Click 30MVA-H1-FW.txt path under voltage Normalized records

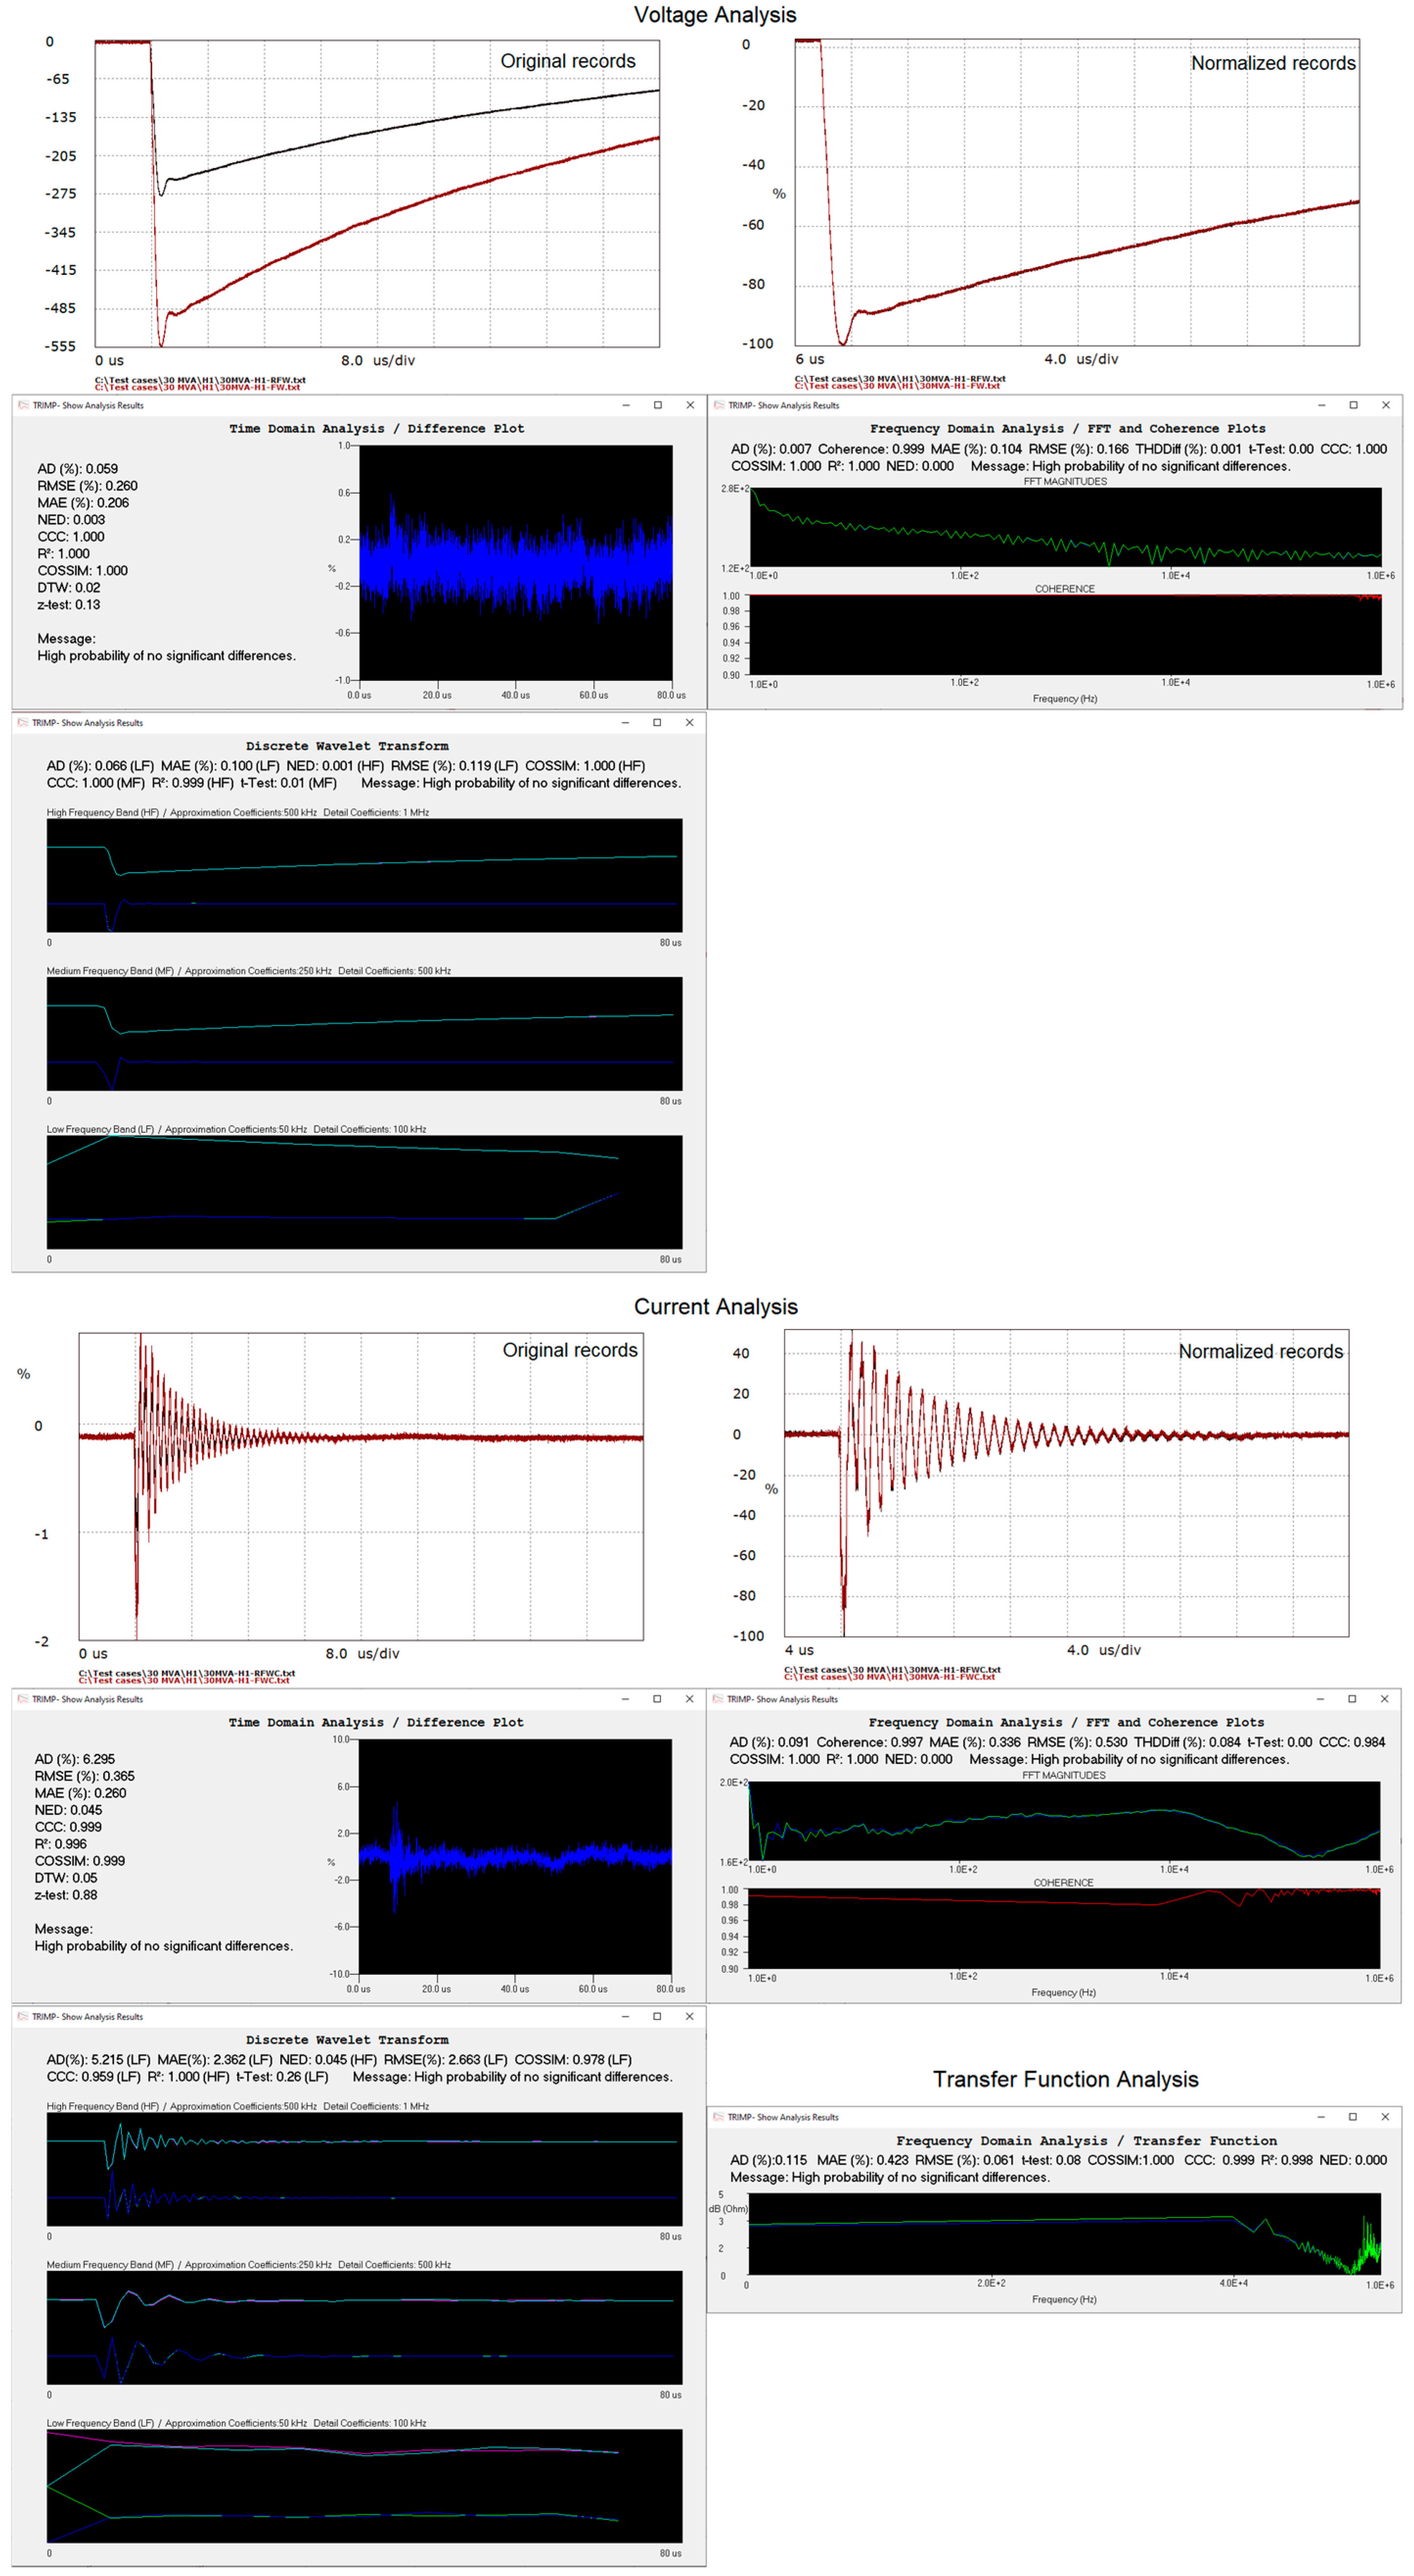coord(897,386)
